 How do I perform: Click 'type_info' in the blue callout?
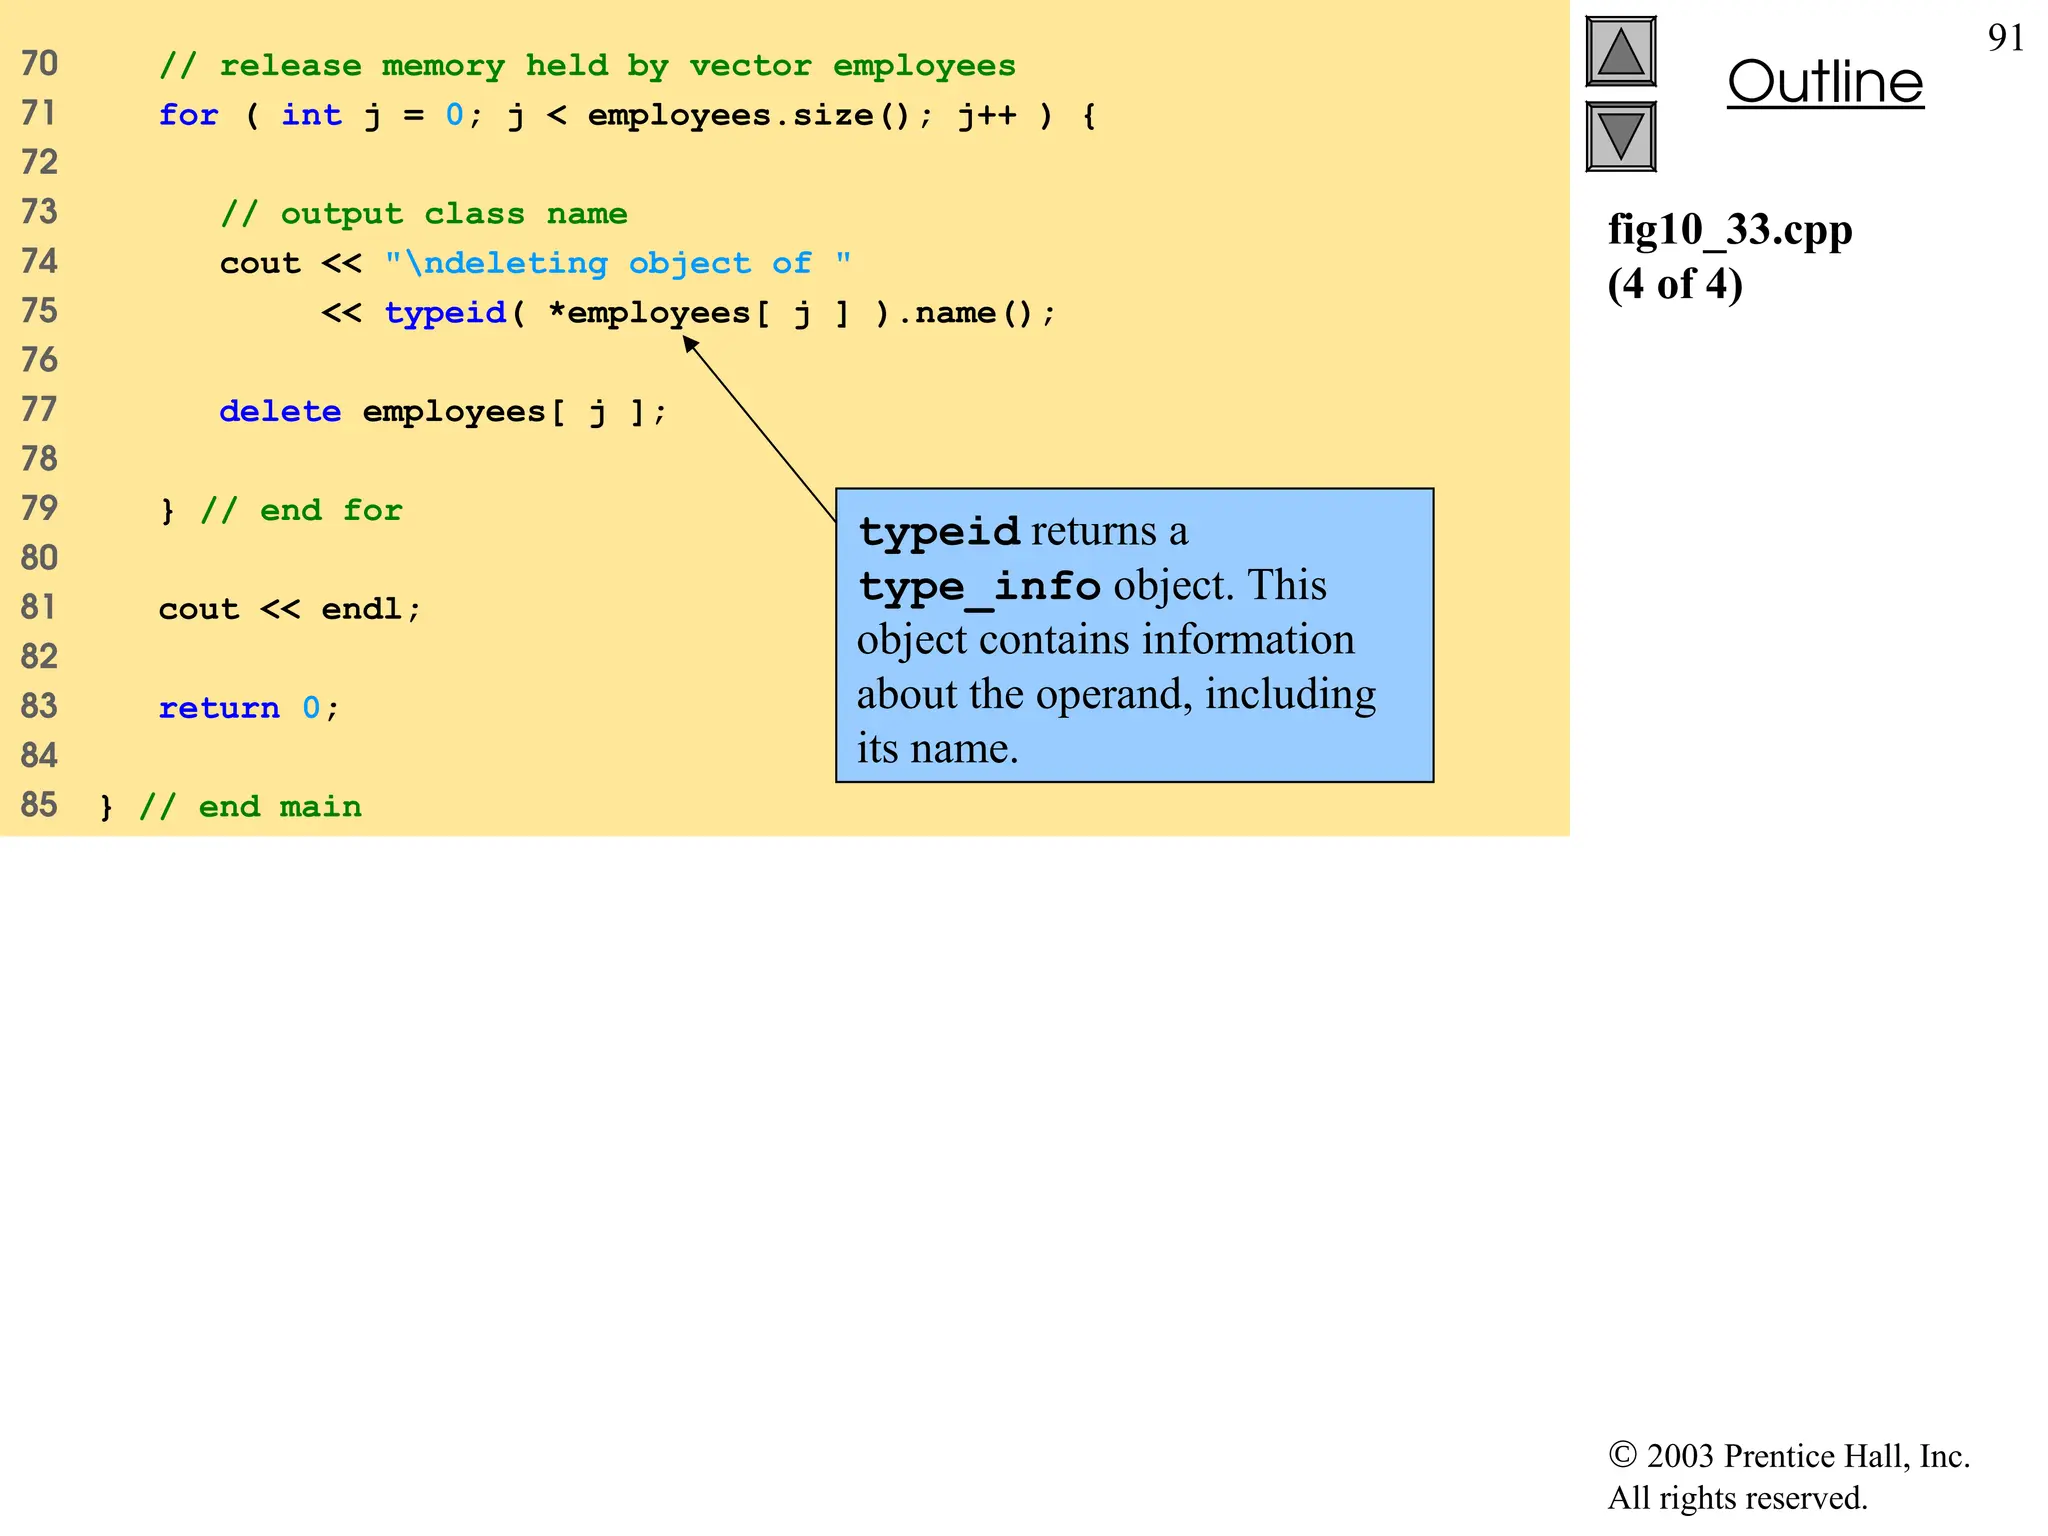[x=979, y=586]
